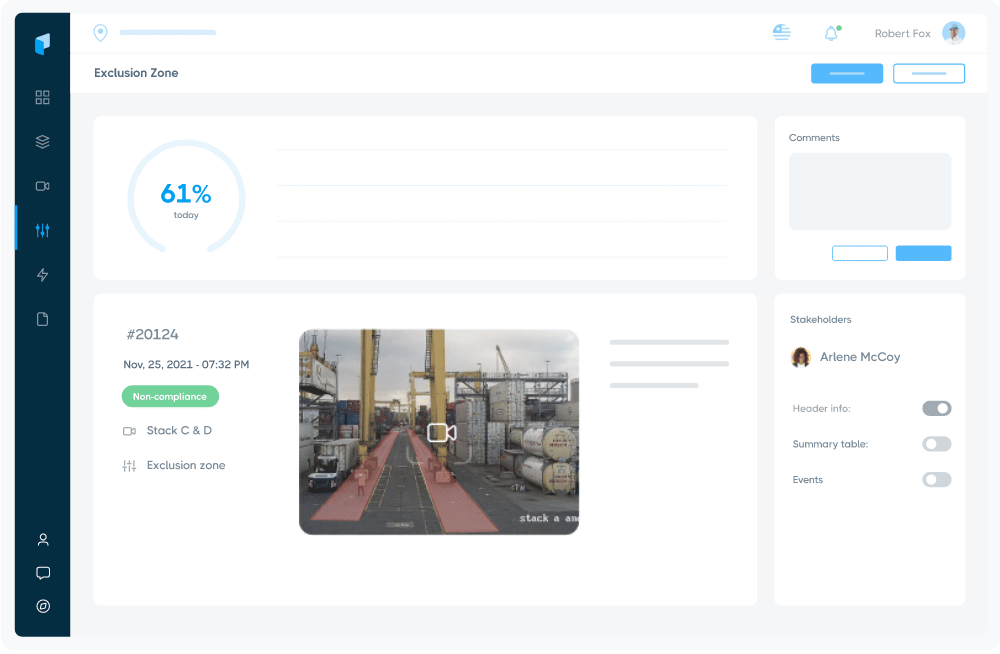Click the user profile icon near sidebar bottom
1000x654 pixels.
click(x=42, y=539)
